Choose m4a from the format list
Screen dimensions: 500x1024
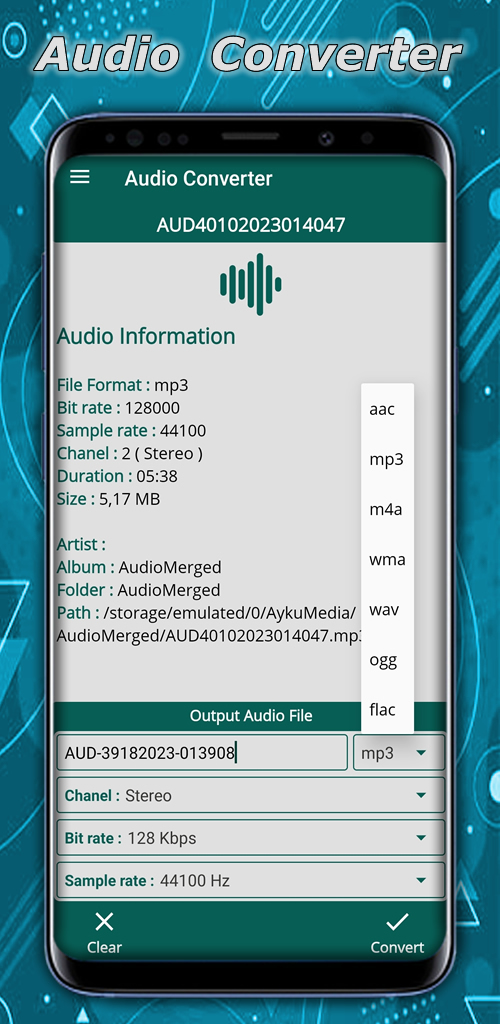(387, 510)
